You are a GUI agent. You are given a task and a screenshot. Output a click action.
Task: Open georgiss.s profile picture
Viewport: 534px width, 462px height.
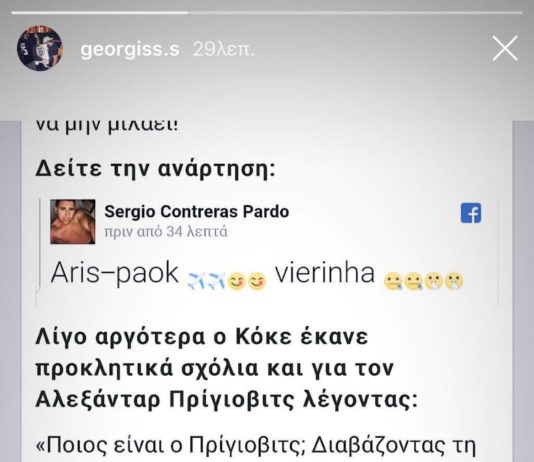click(x=40, y=48)
